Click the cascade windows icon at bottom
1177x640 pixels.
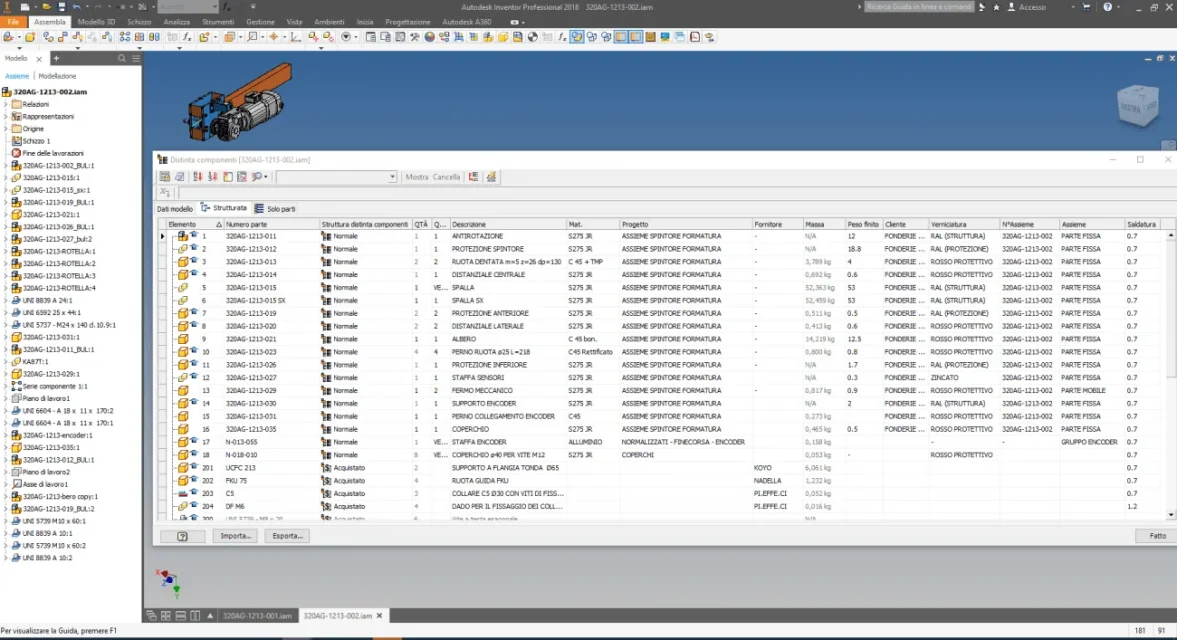click(152, 616)
